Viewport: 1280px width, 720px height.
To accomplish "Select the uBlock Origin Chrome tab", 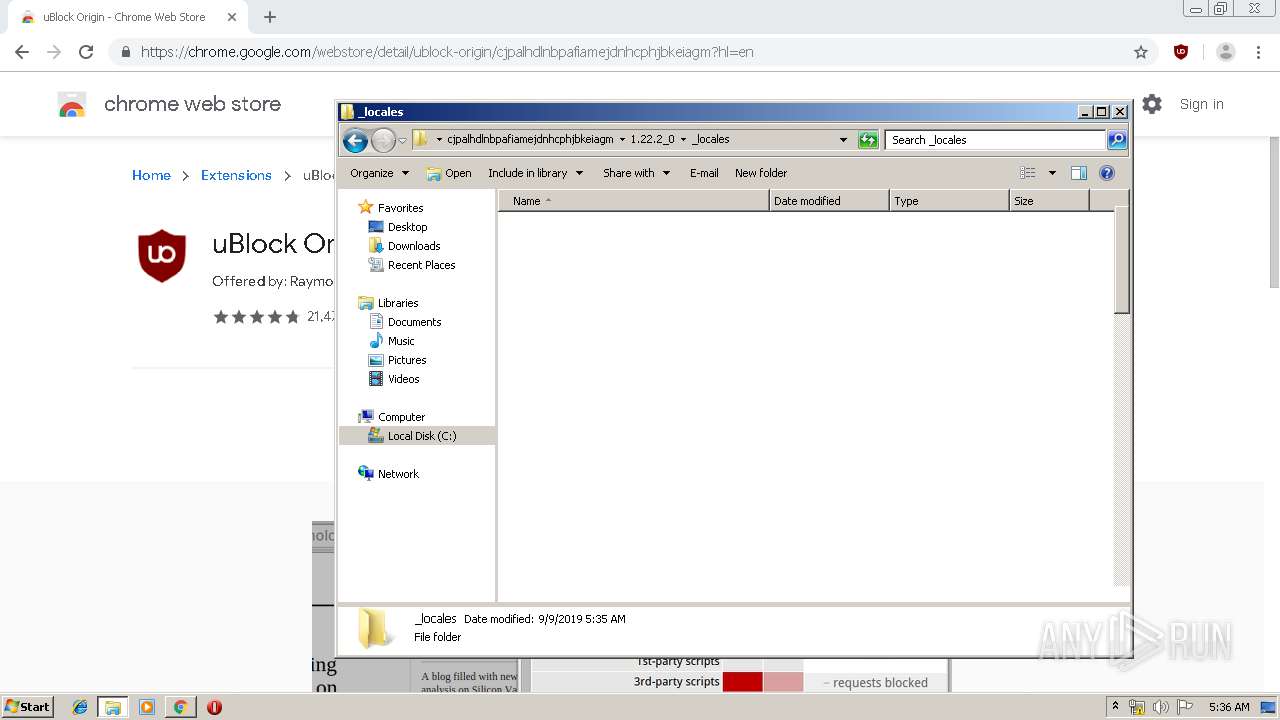I will click(129, 17).
